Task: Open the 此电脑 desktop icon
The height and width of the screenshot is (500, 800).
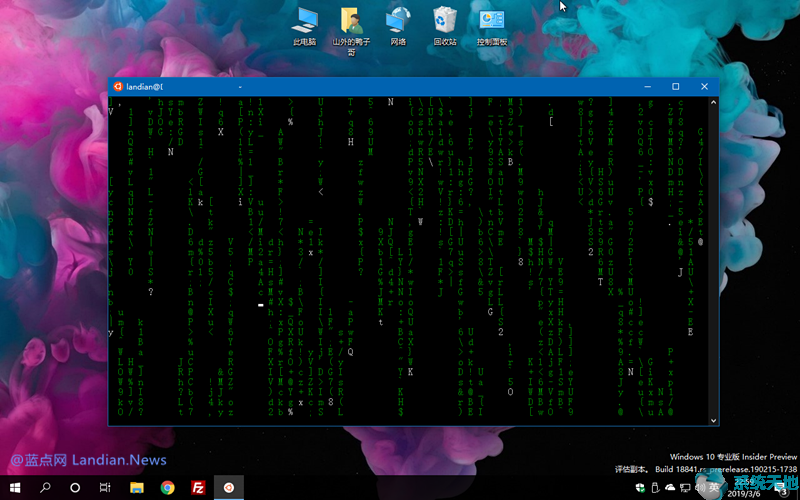Action: click(x=305, y=27)
